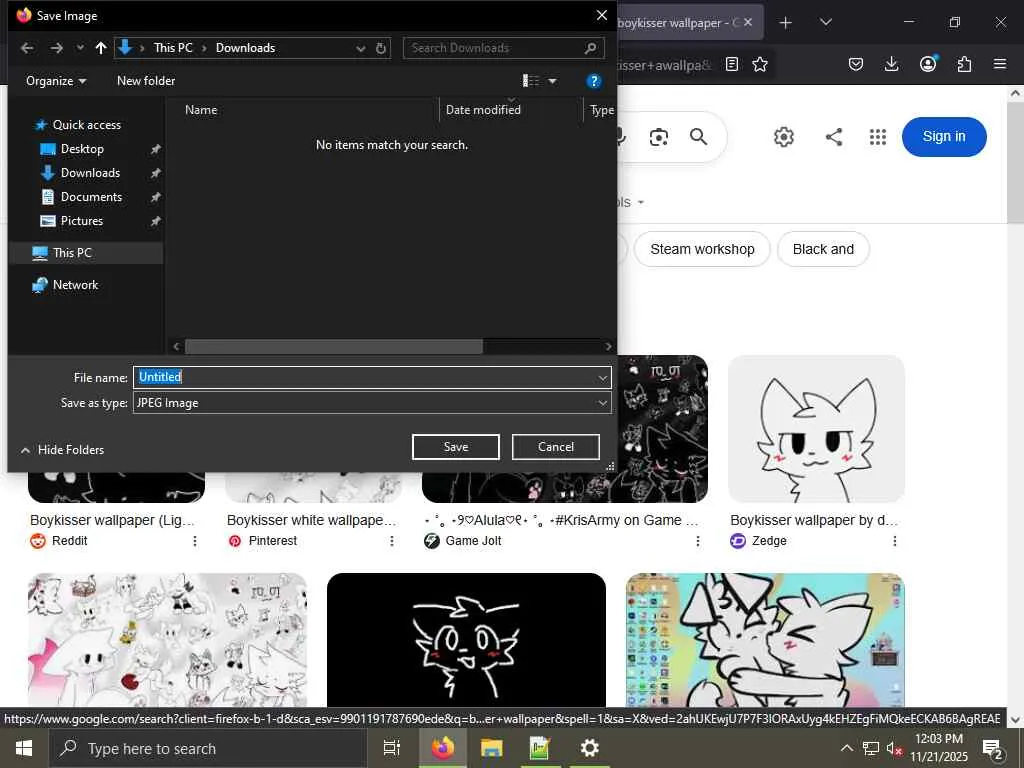
Task: Open Settings gear on taskbar
Action: pyautogui.click(x=589, y=748)
